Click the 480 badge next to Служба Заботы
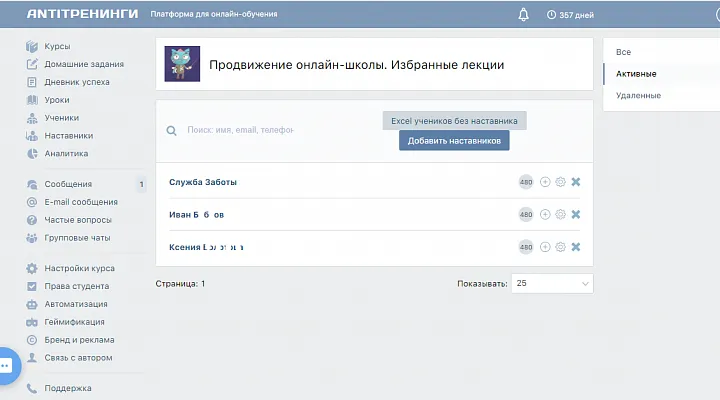 [x=526, y=182]
